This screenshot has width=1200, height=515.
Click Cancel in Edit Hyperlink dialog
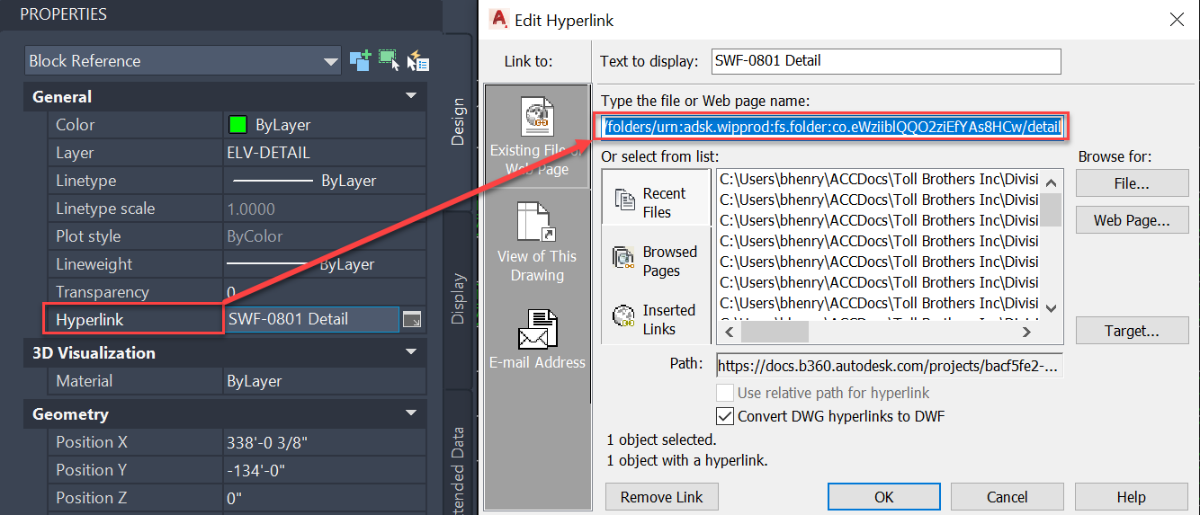(x=1007, y=497)
